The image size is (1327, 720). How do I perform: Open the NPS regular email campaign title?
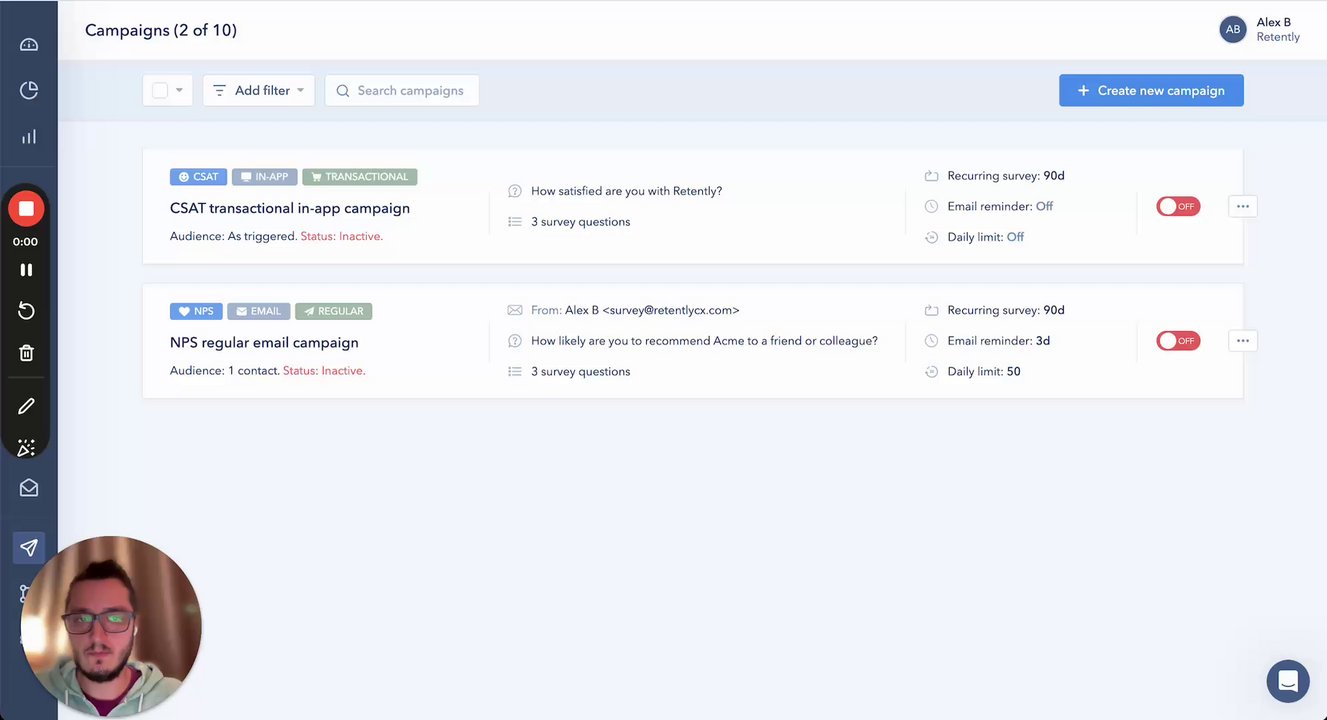pyautogui.click(x=264, y=342)
